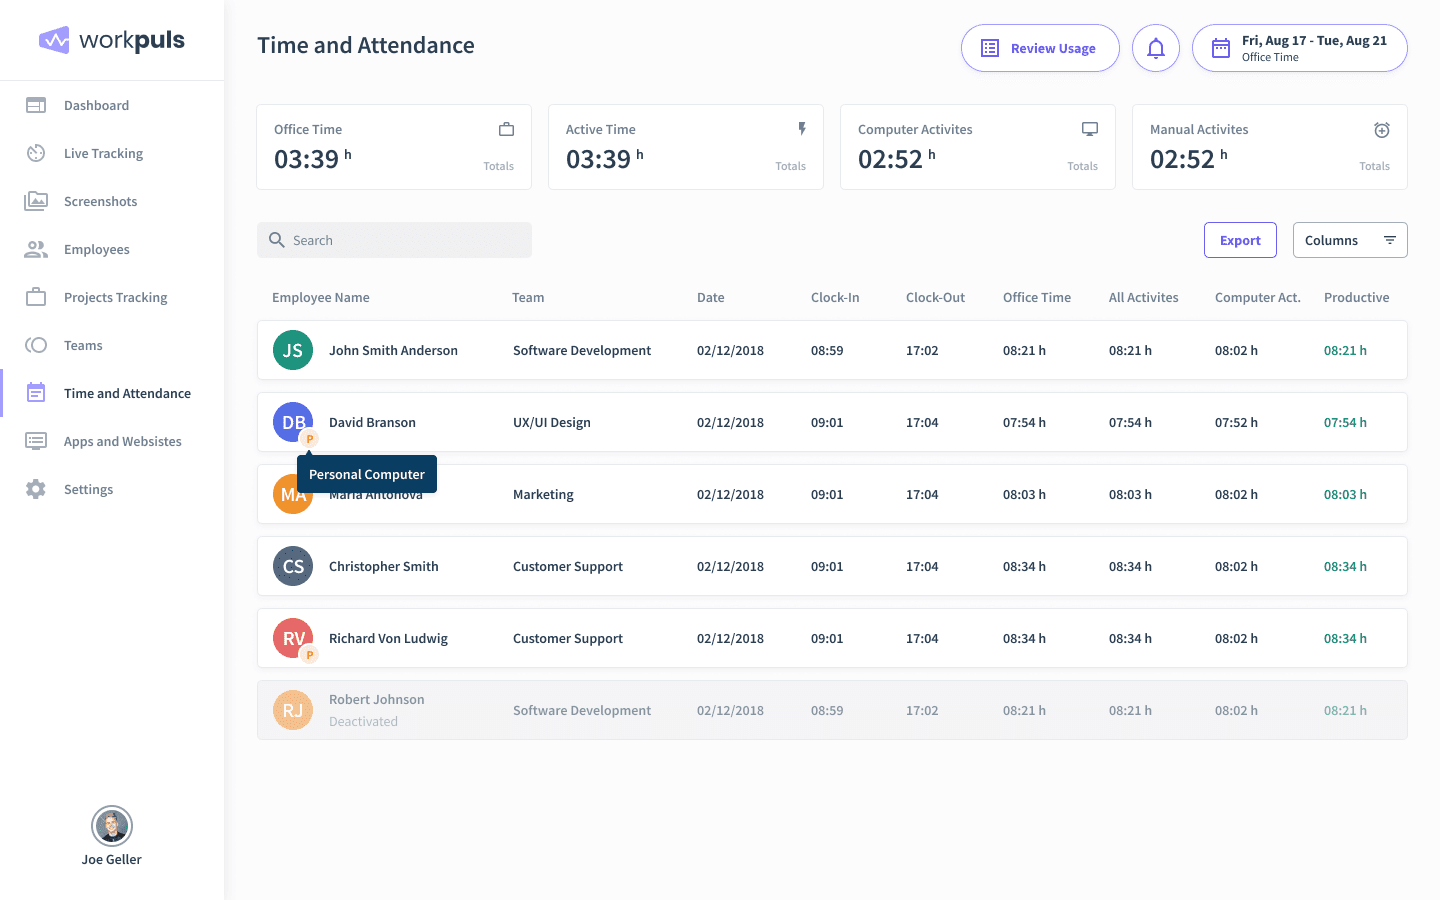Select the Live Tracking stopwatch icon

[36, 153]
